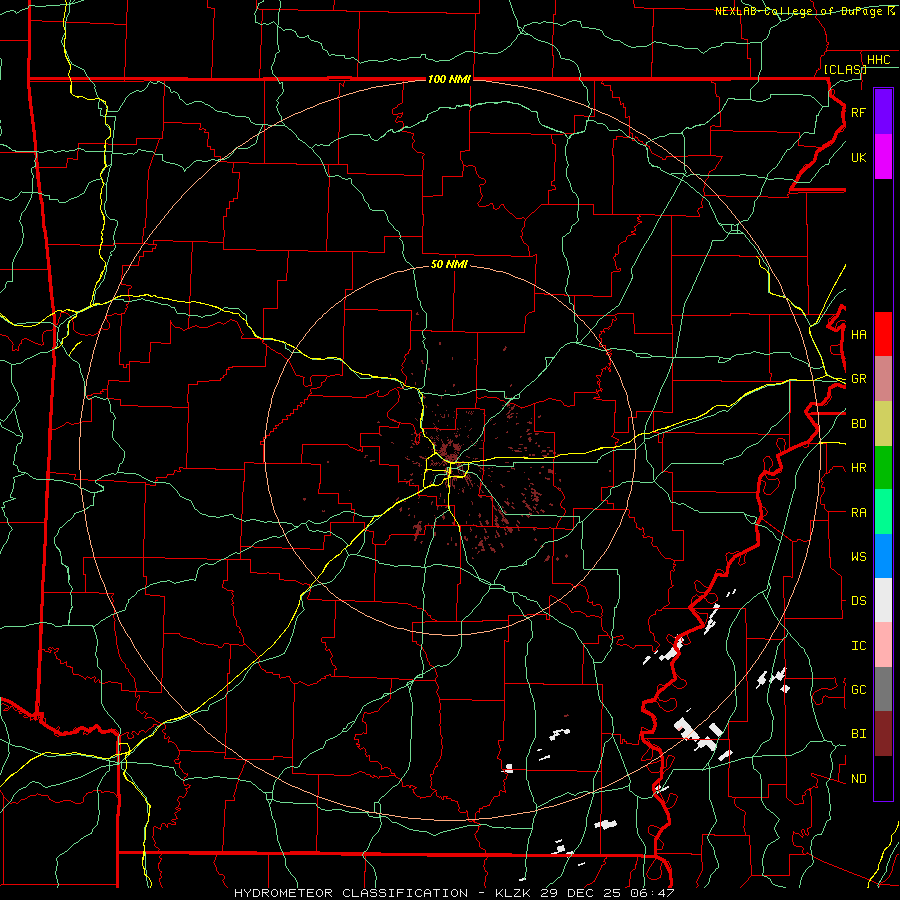Select the light pink IC legend swatch

883,645
